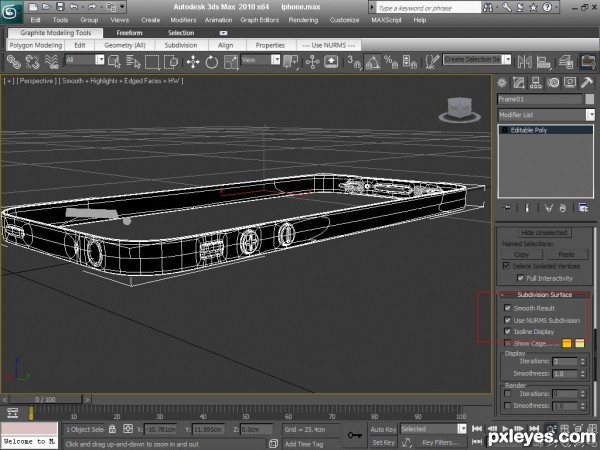Switch to the Selection ribbon tab

181,33
